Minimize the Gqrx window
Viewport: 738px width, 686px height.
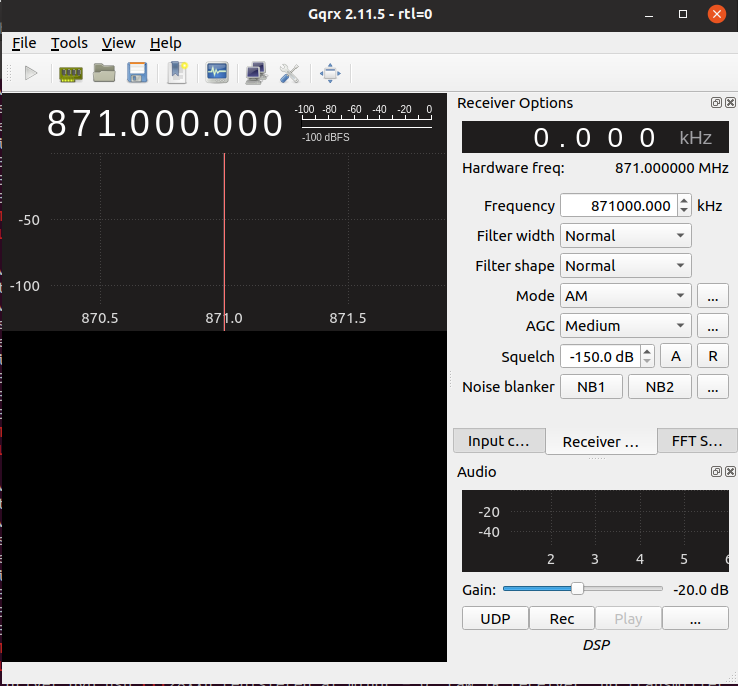click(649, 15)
